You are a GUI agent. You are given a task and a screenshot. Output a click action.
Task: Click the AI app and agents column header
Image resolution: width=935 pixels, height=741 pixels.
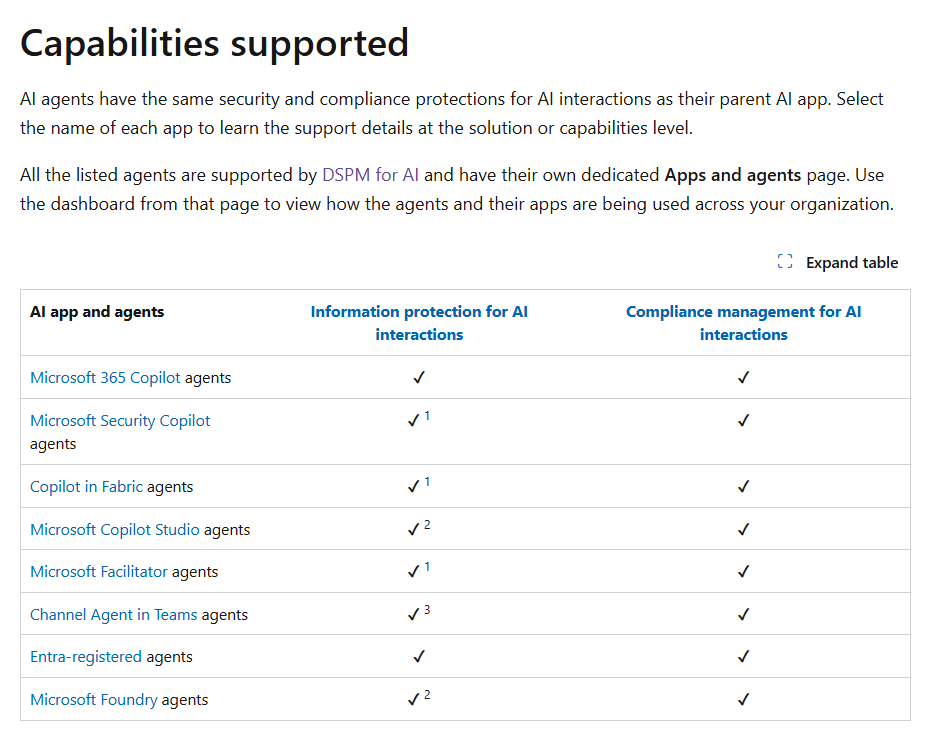point(97,312)
